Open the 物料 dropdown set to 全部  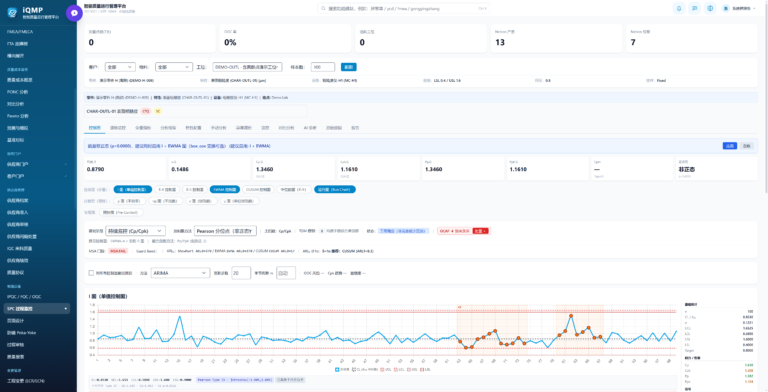click(x=174, y=67)
